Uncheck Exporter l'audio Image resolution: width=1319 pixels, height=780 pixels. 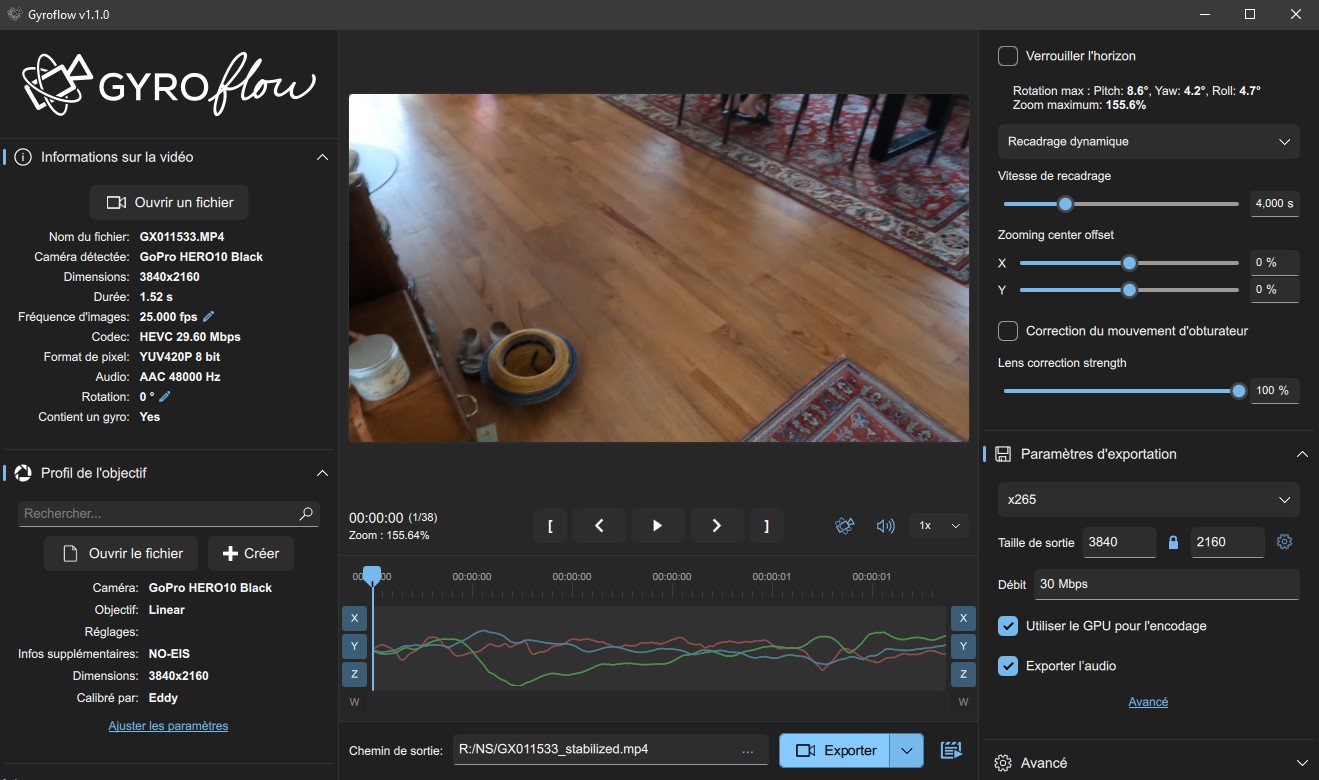click(1008, 666)
